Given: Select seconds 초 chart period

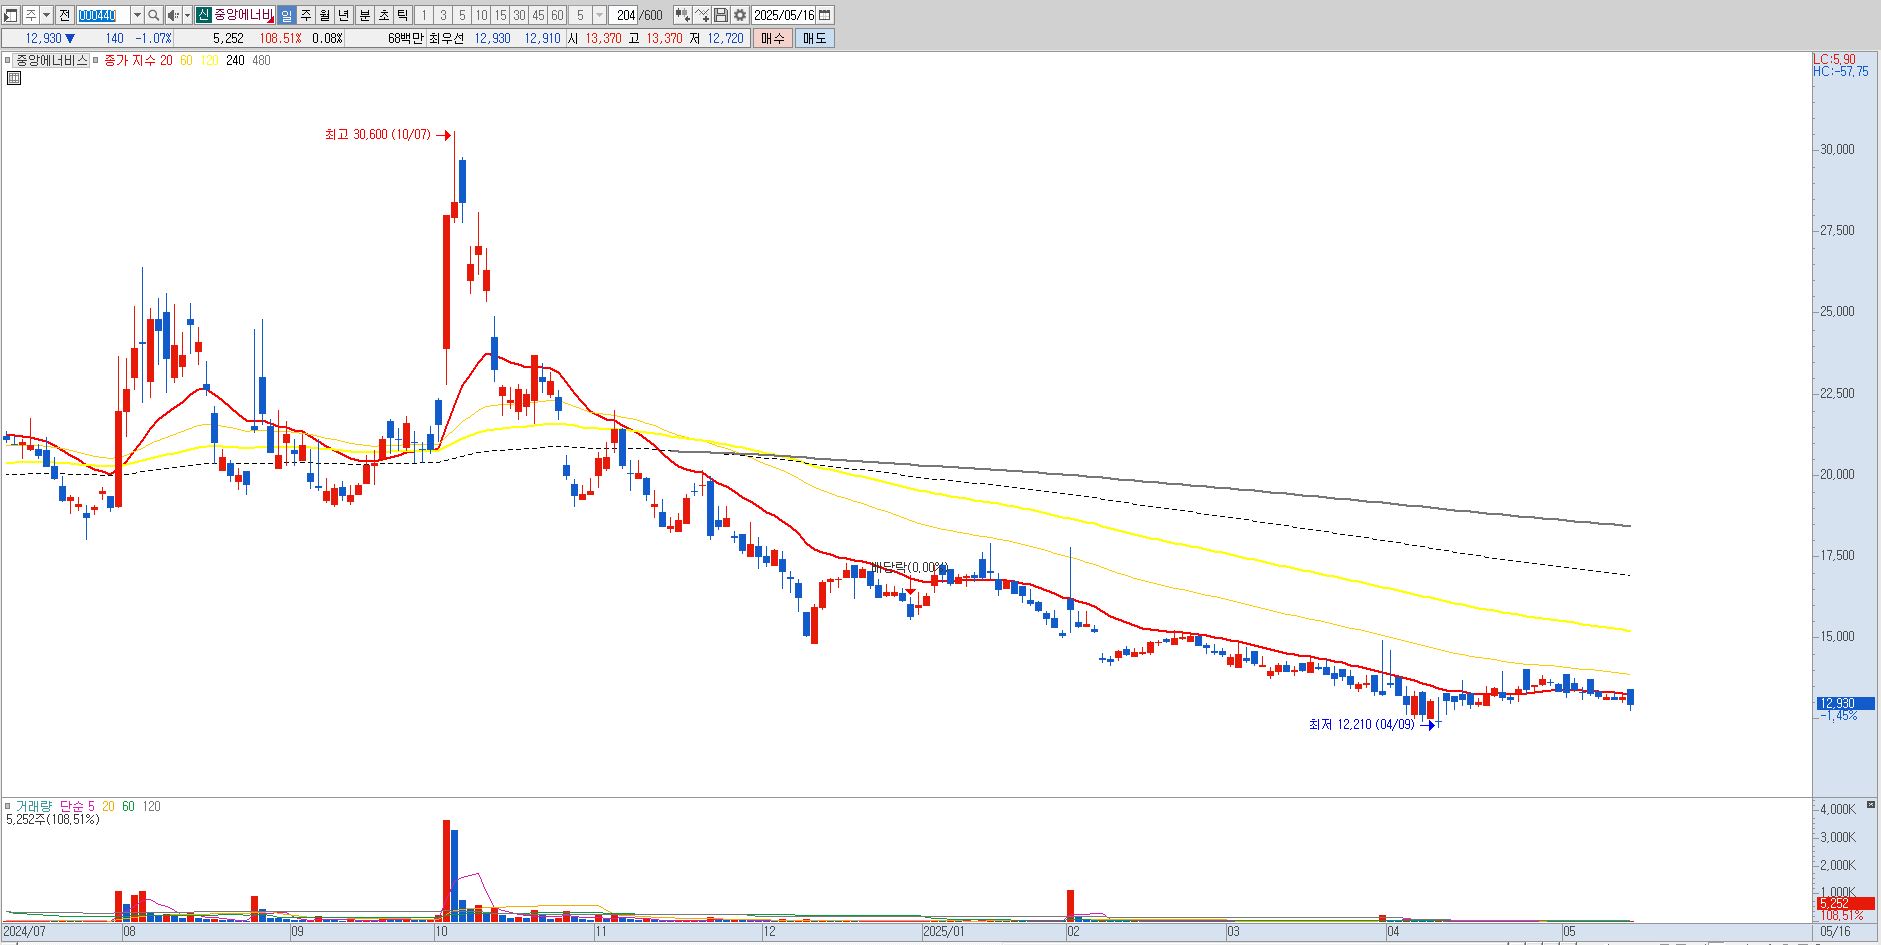Looking at the screenshot, I should 384,15.
